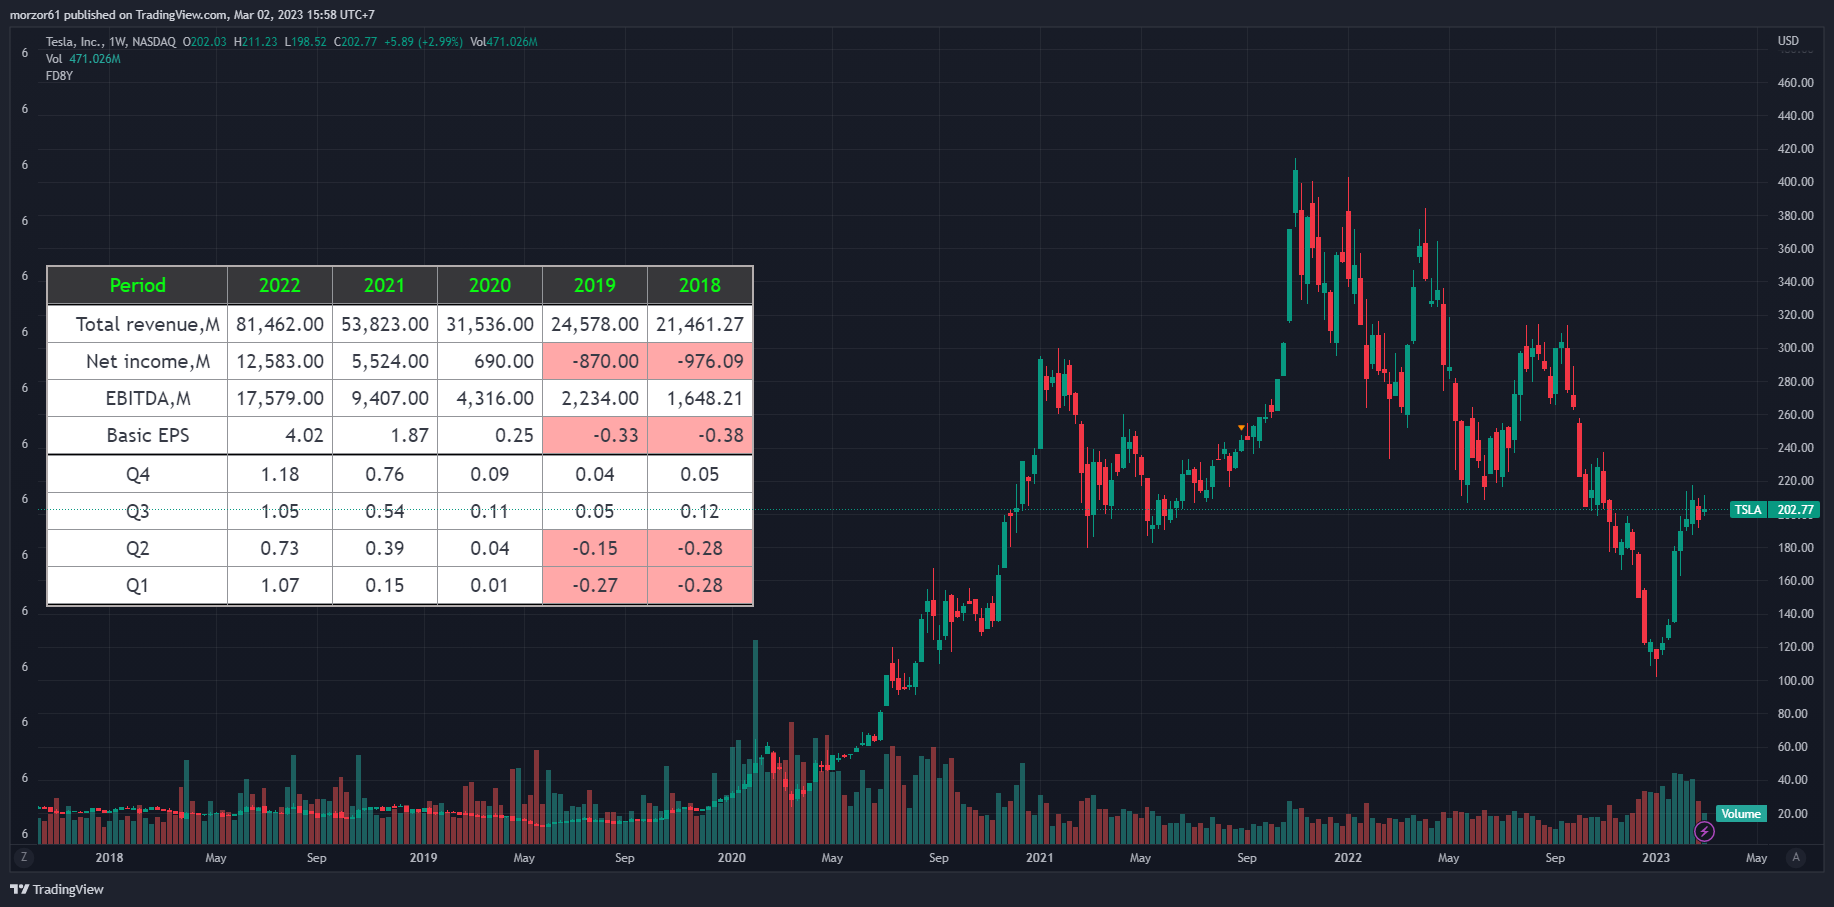Select the TSLA price label tag

pos(1748,510)
